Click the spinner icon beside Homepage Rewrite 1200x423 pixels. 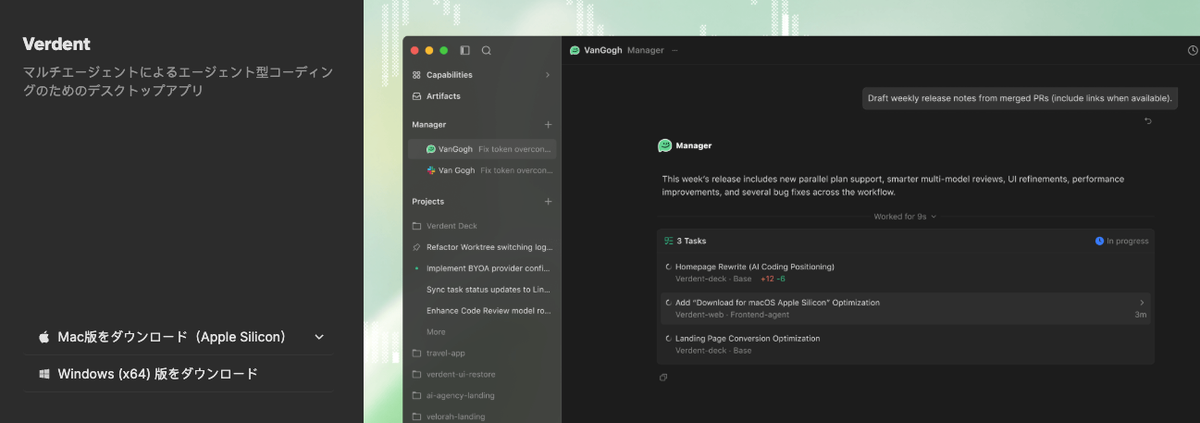(x=668, y=267)
